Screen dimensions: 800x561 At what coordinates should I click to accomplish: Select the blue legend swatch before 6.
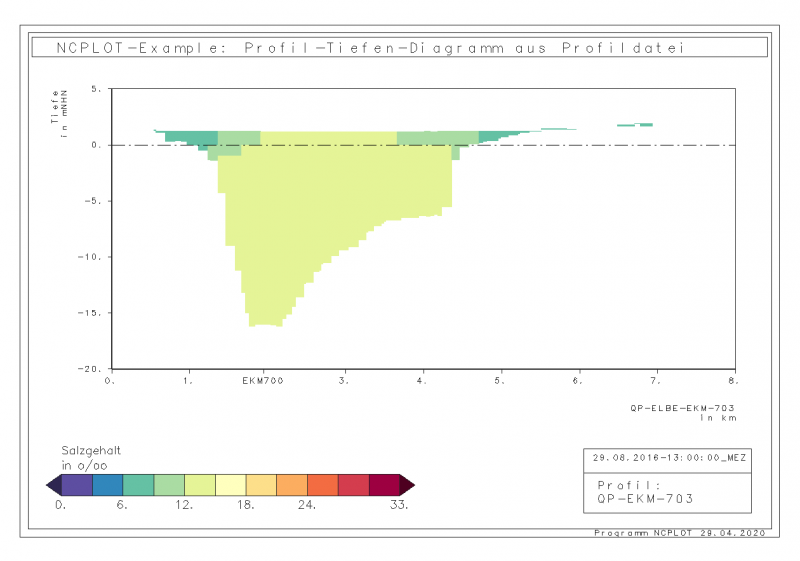[108, 485]
